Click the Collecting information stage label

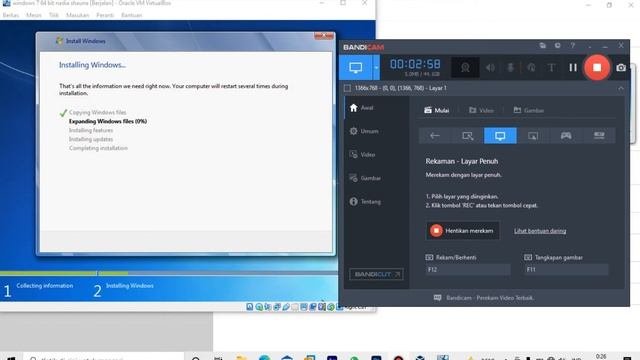(45, 286)
